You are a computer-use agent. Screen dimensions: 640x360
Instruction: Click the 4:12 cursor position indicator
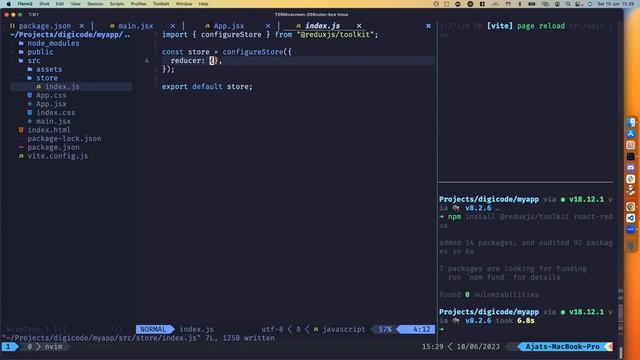(421, 329)
